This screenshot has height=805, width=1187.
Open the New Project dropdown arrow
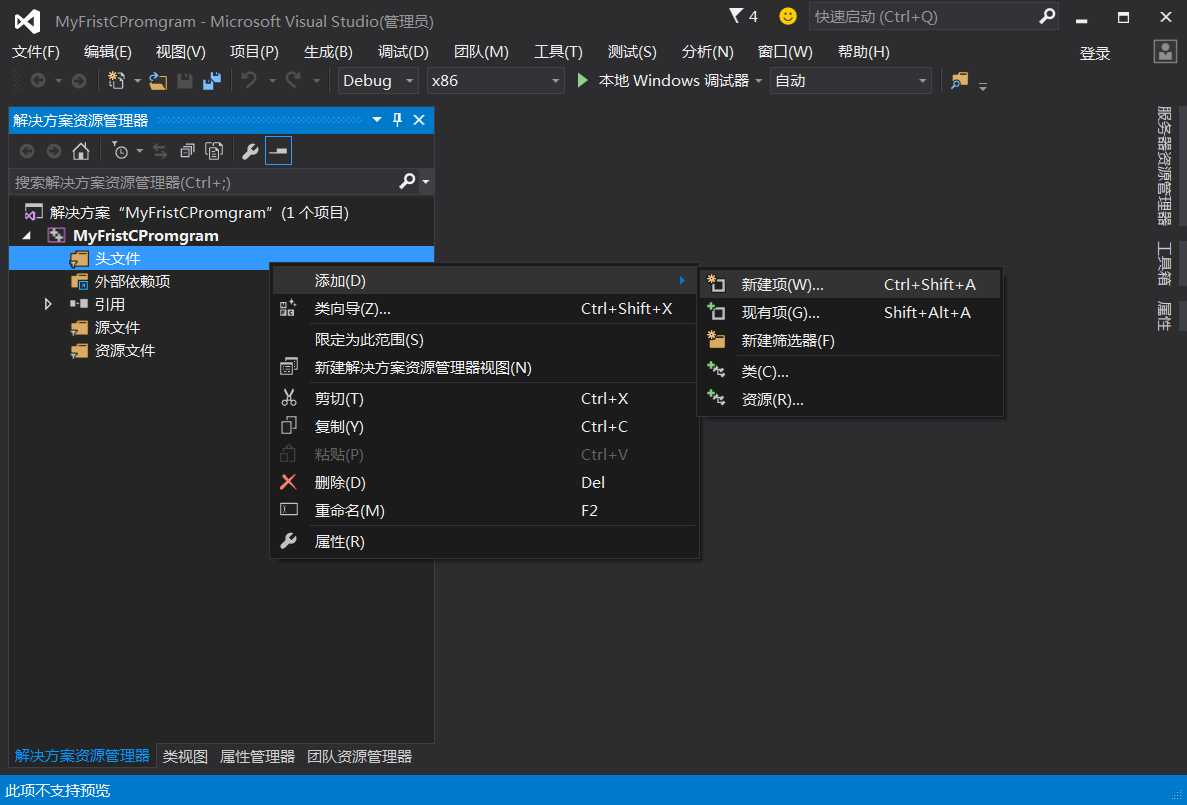click(x=137, y=80)
